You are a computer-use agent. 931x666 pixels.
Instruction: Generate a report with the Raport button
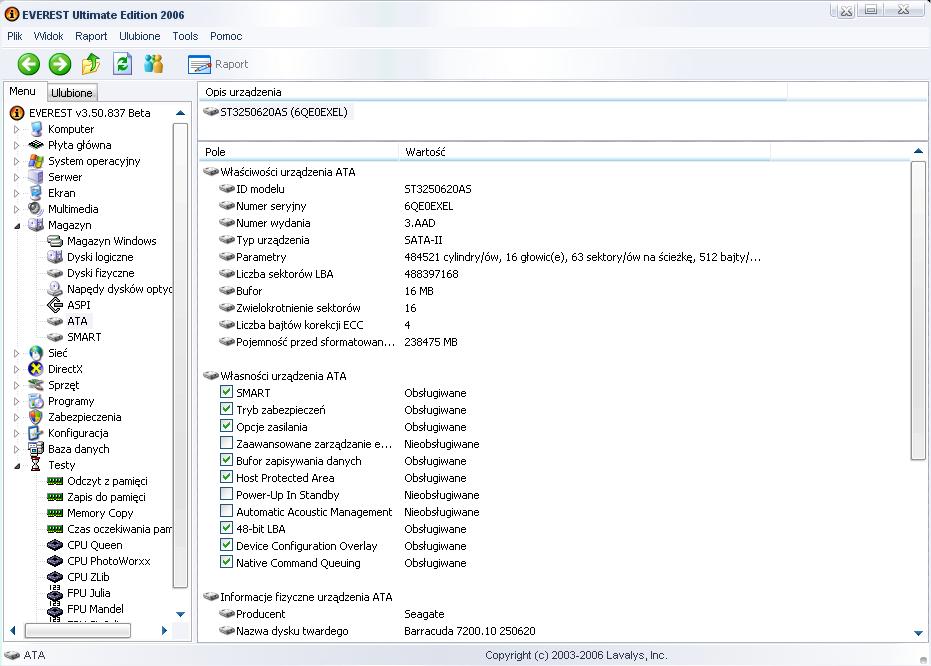218,64
